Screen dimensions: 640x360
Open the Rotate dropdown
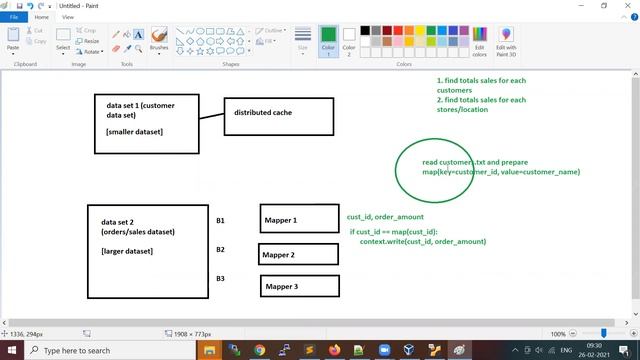tap(89, 51)
